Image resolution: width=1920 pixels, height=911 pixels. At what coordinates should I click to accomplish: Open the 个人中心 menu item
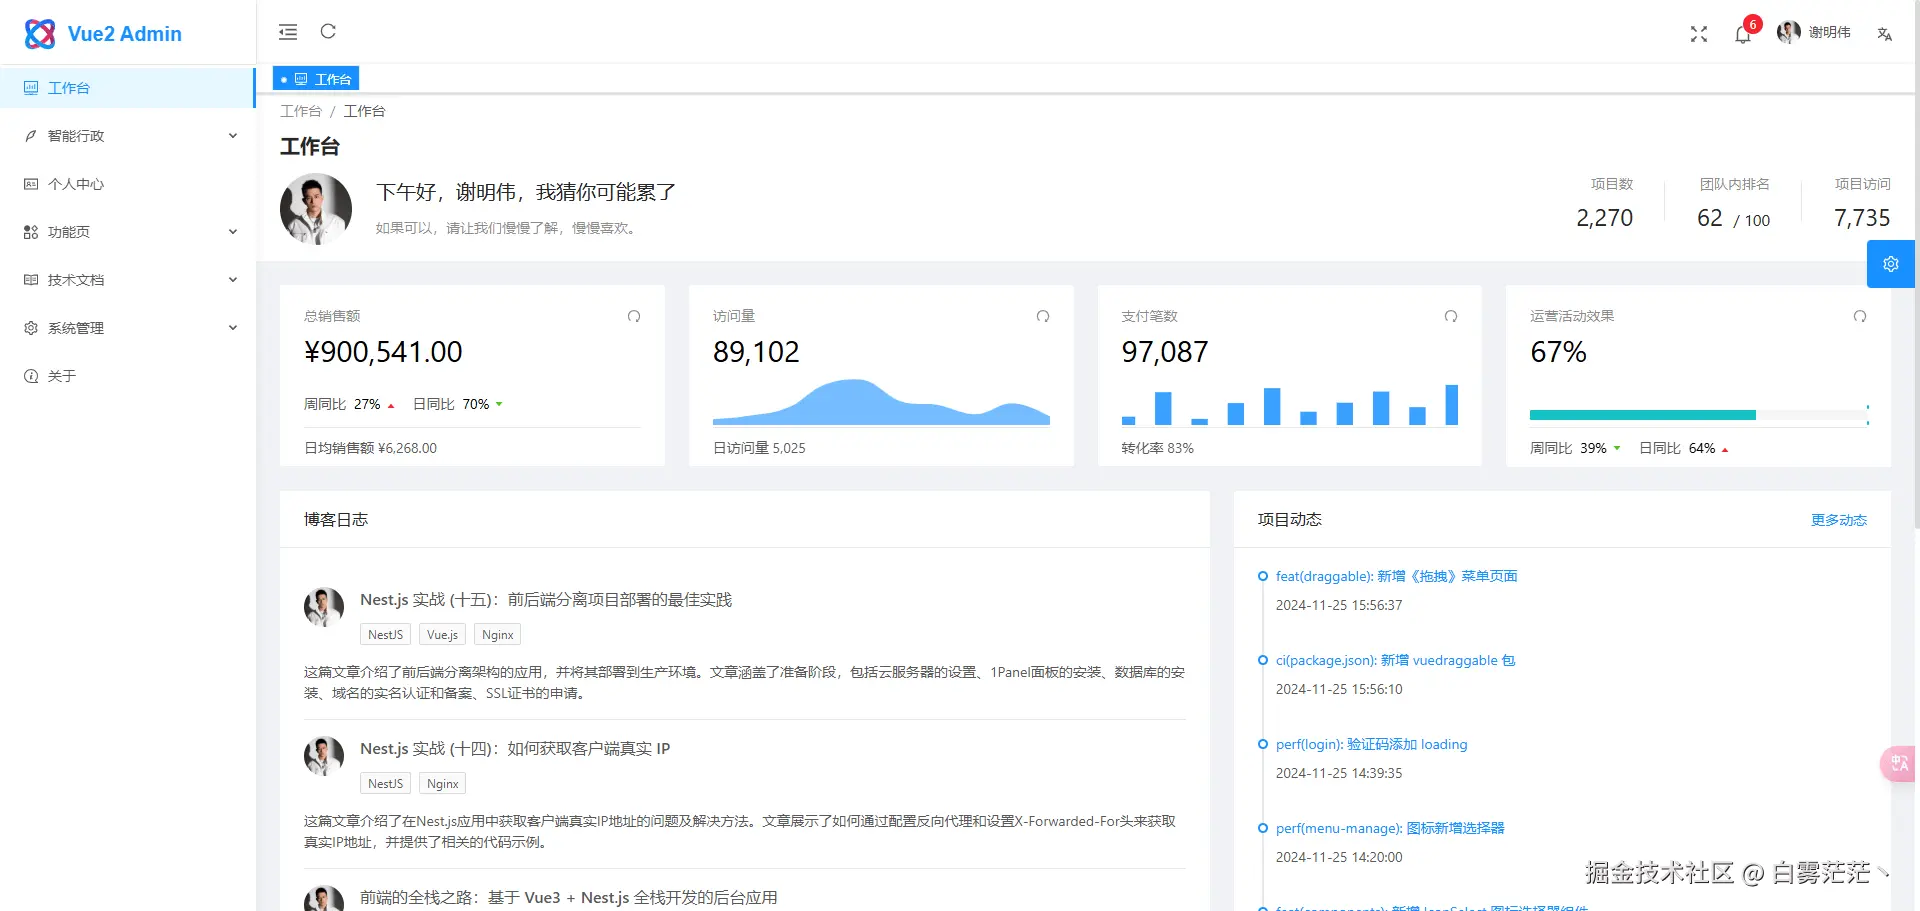(128, 184)
